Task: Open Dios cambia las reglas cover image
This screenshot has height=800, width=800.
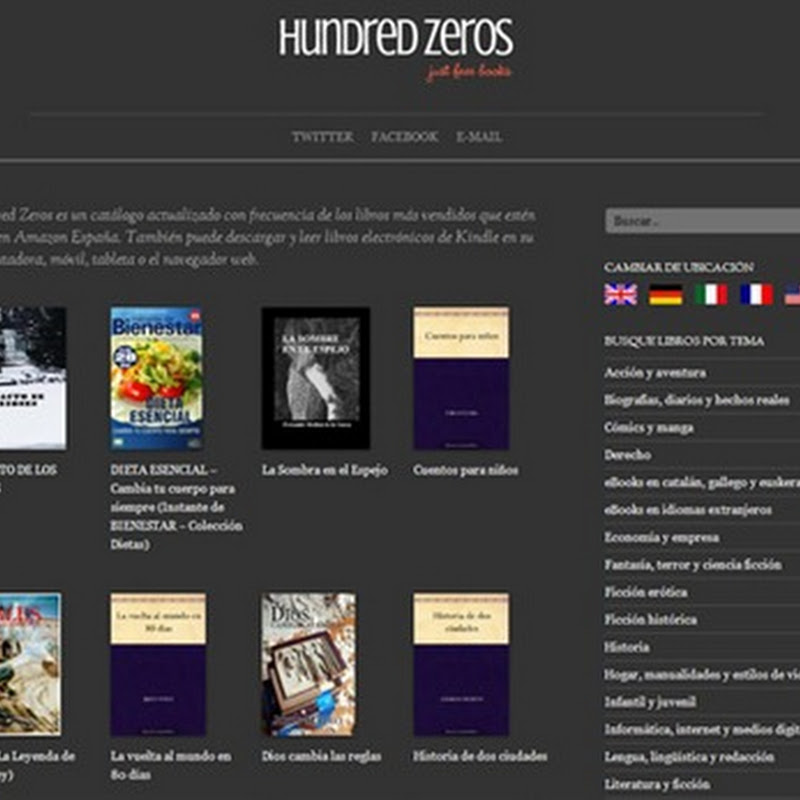Action: pyautogui.click(x=309, y=664)
